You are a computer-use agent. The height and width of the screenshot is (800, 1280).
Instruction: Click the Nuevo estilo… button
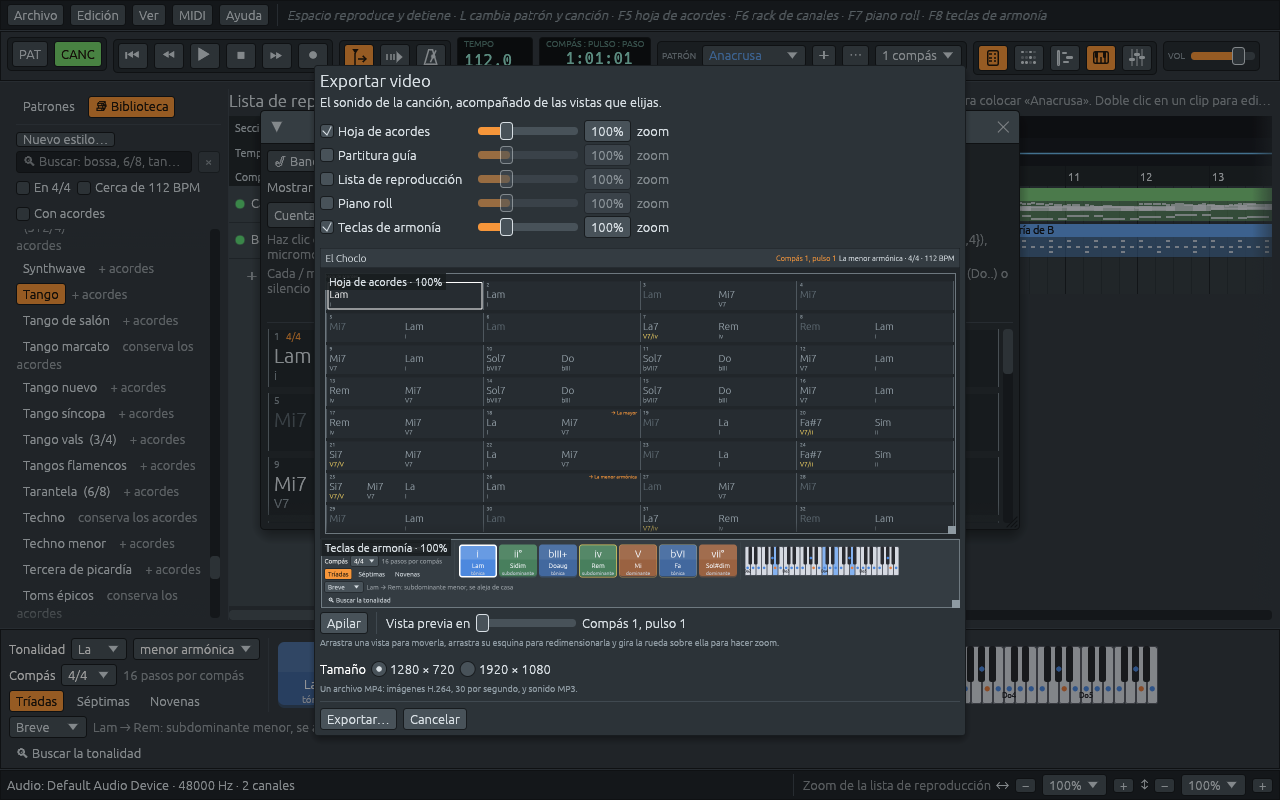[x=65, y=140]
